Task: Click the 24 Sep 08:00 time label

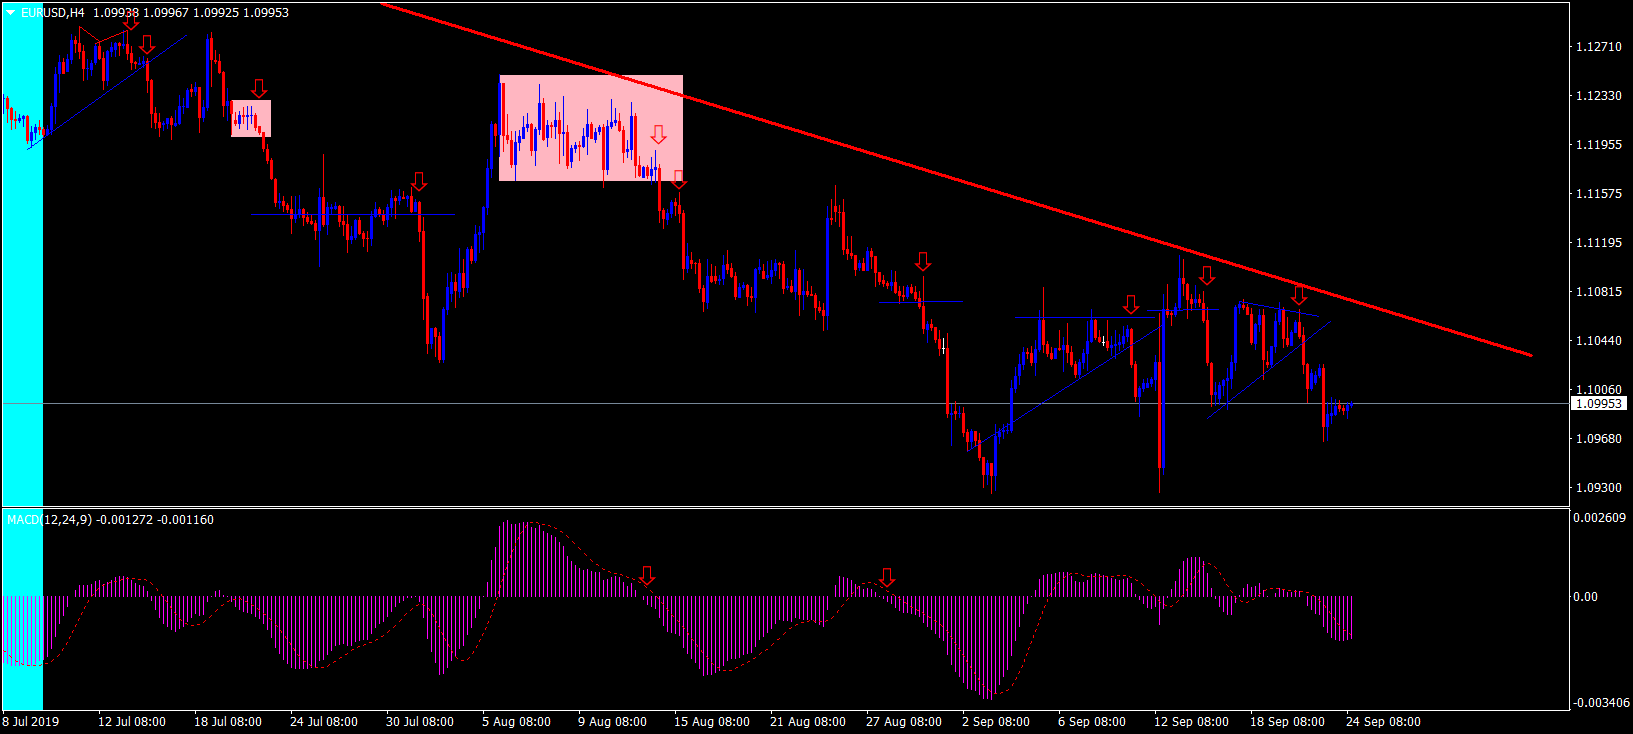Action: click(1384, 722)
